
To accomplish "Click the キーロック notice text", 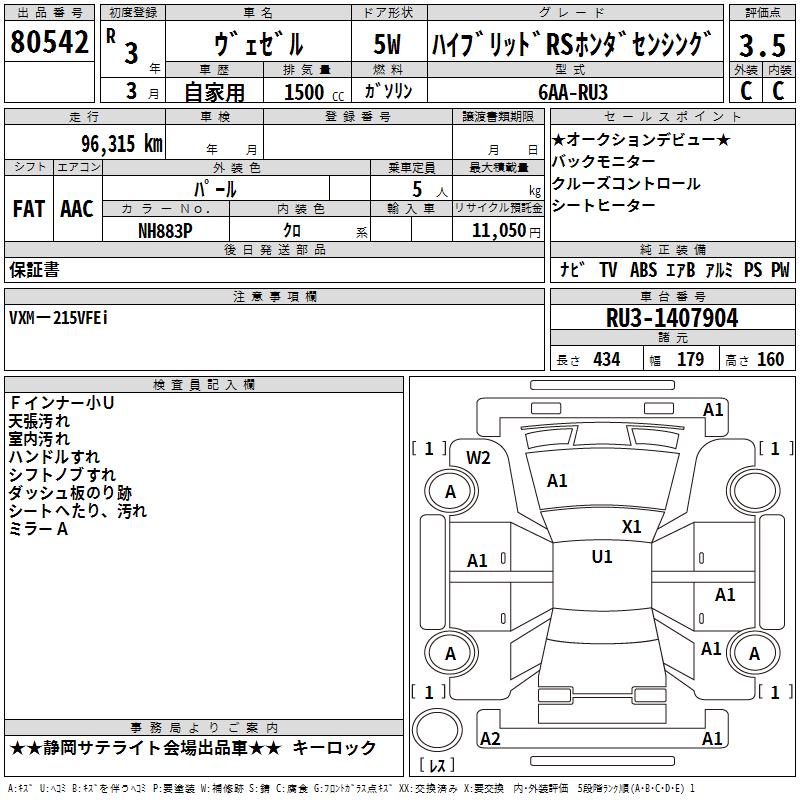I will (x=334, y=748).
